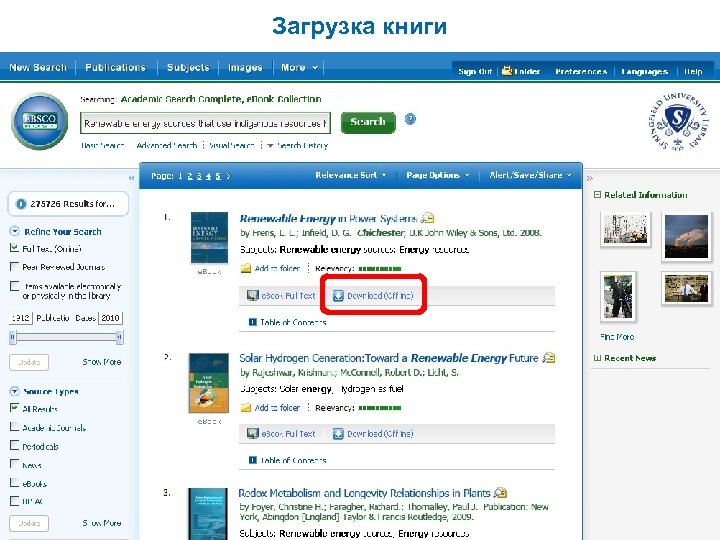Enable Periodicals checkbox

click(14, 445)
